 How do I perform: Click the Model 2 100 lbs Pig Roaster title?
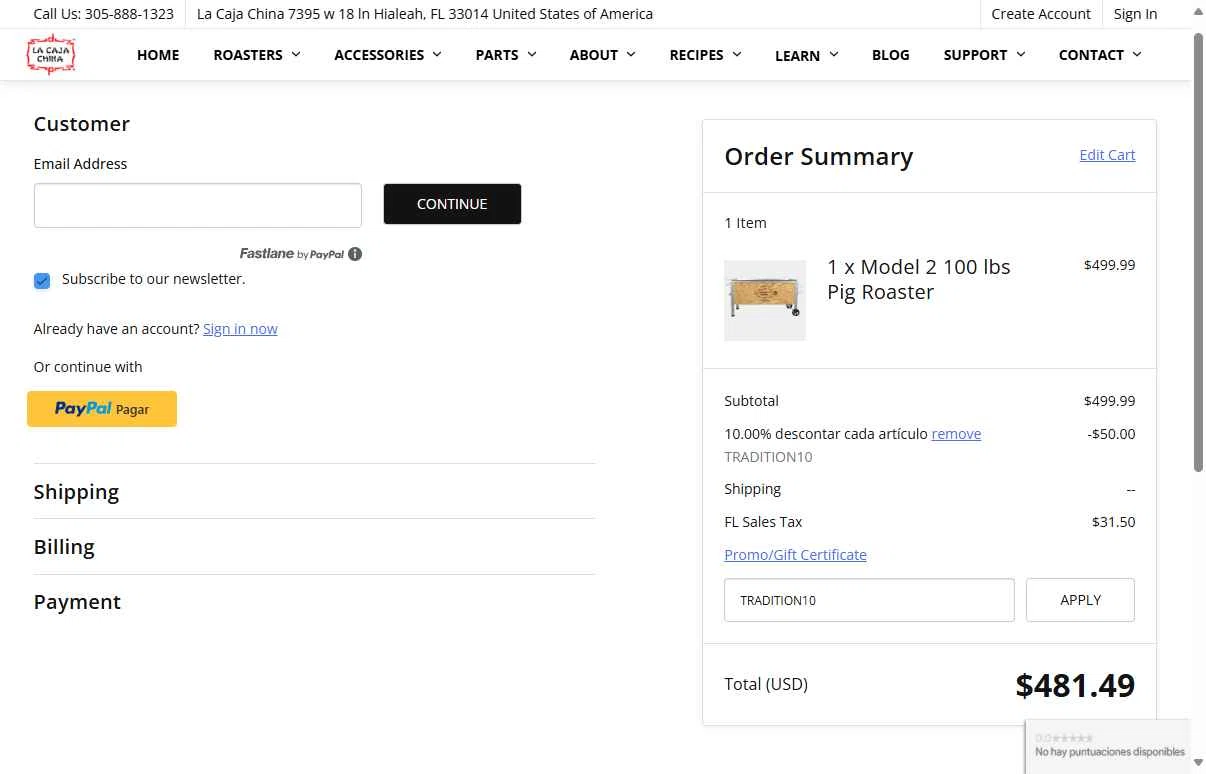(x=919, y=280)
